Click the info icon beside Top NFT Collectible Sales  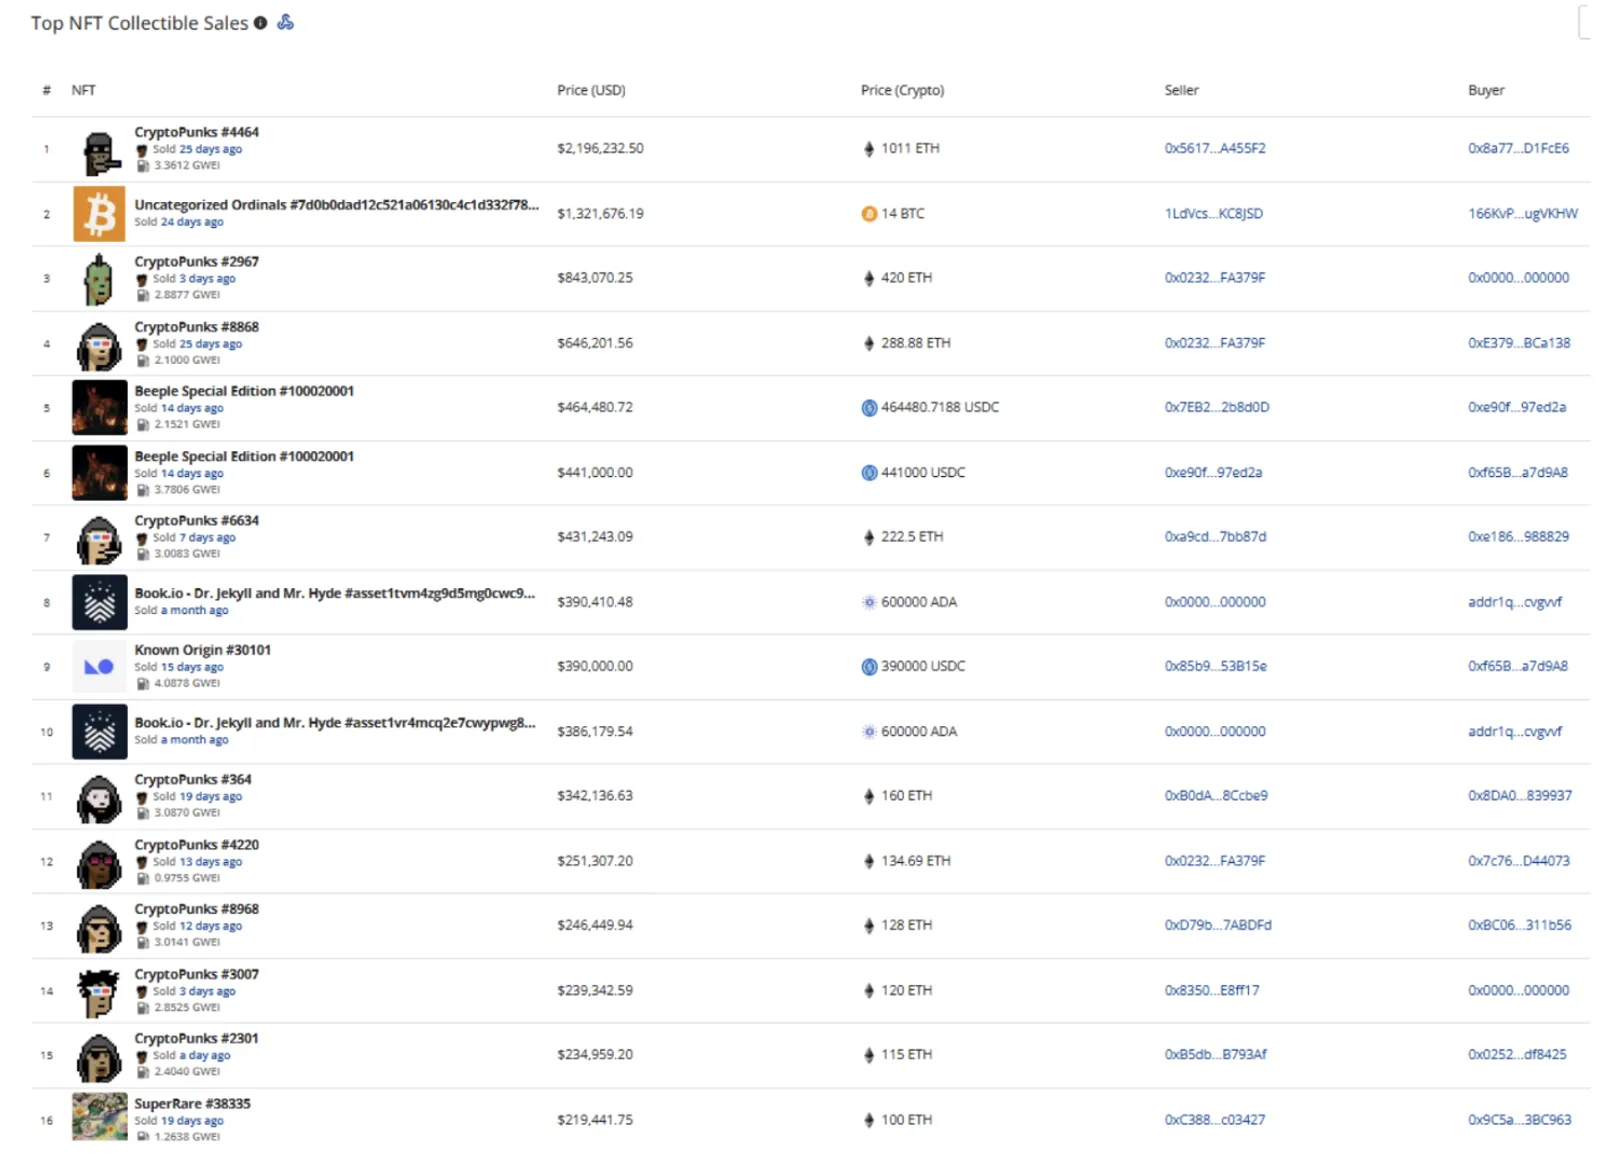click(x=260, y=23)
